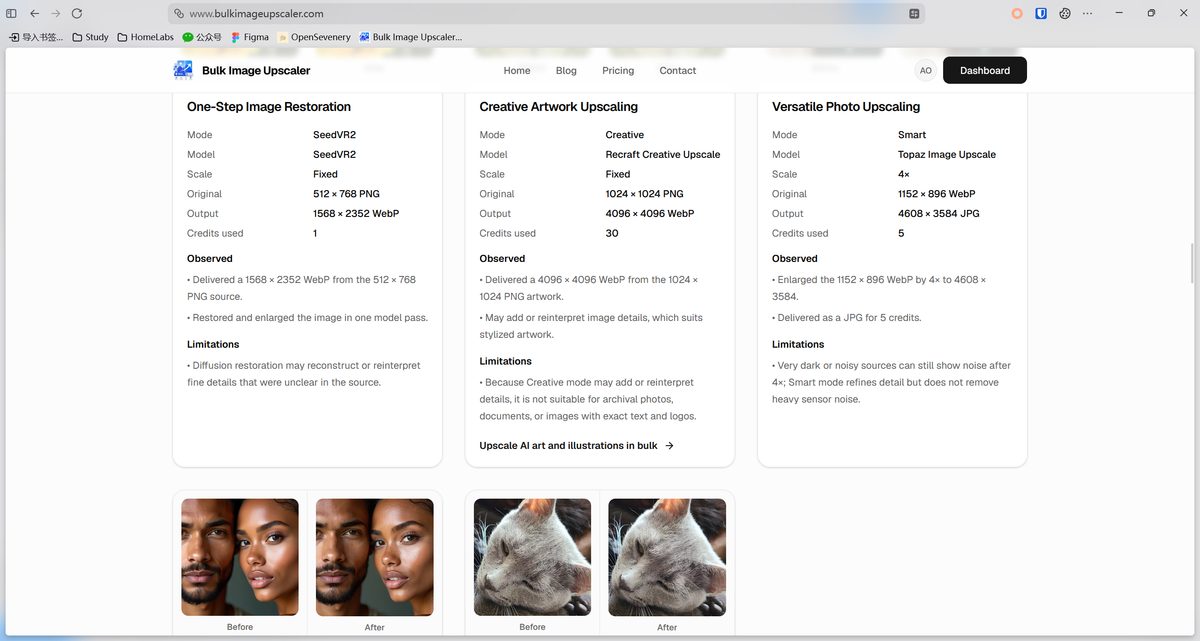Open the AO user avatar
Viewport: 1200px width, 641px height.
pyautogui.click(x=926, y=70)
